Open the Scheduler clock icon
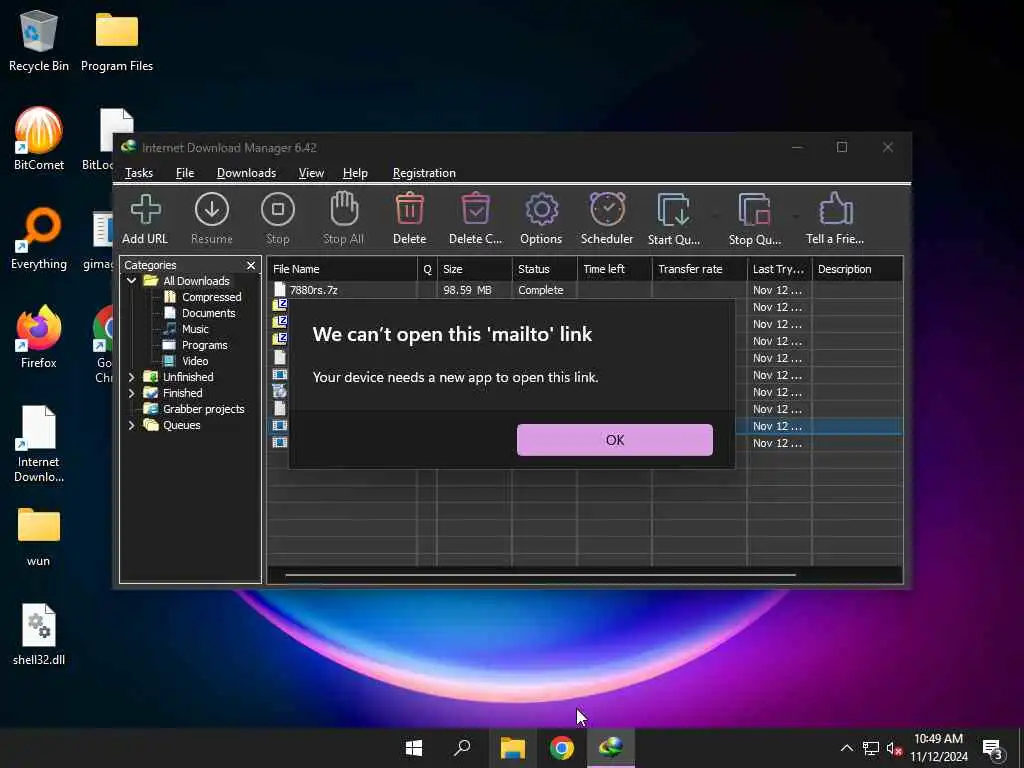 click(607, 210)
